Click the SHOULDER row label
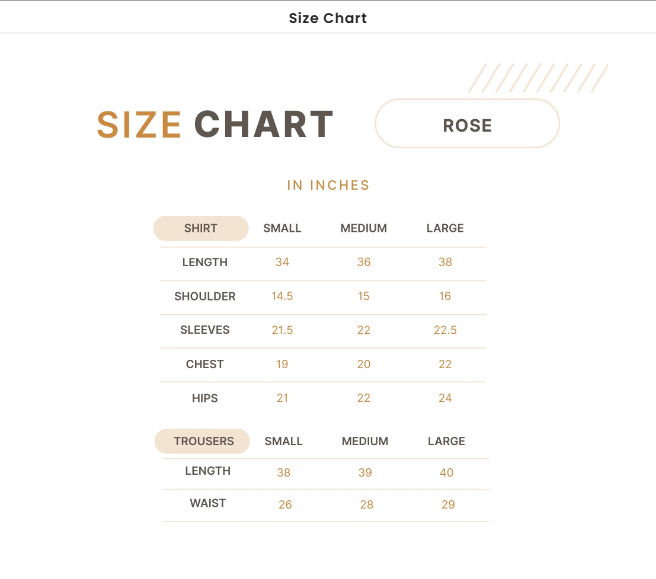The image size is (656, 579). click(x=205, y=297)
